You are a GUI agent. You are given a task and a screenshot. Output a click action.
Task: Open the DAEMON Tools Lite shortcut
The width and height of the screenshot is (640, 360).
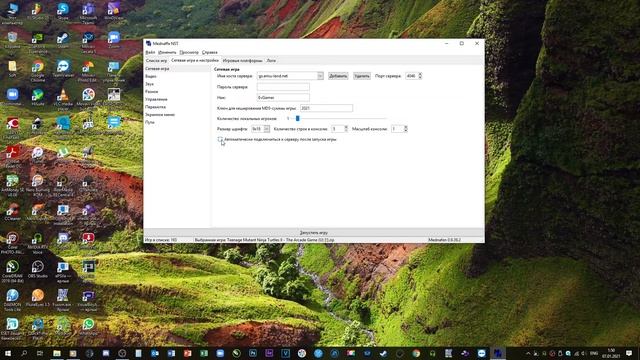[12, 299]
